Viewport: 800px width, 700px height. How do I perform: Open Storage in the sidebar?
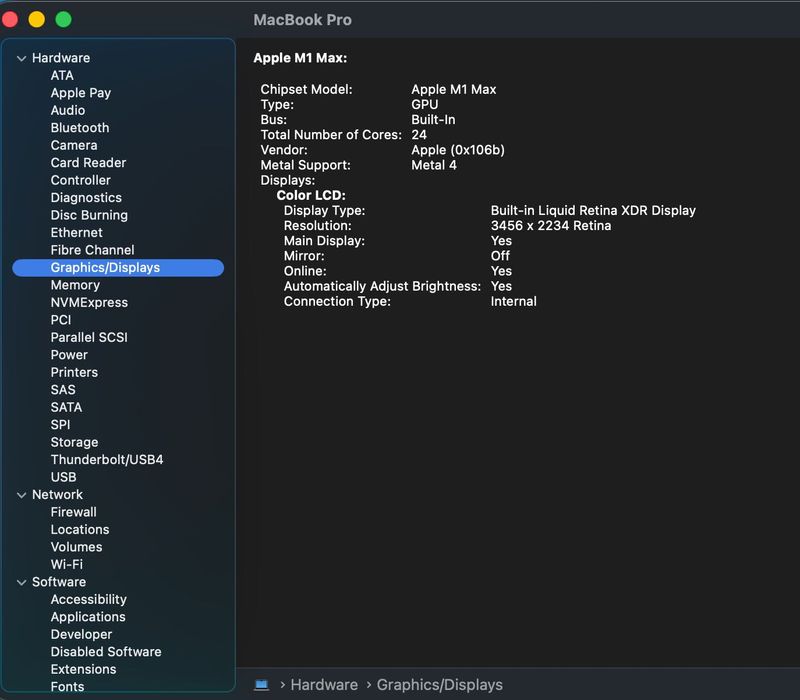pos(74,442)
